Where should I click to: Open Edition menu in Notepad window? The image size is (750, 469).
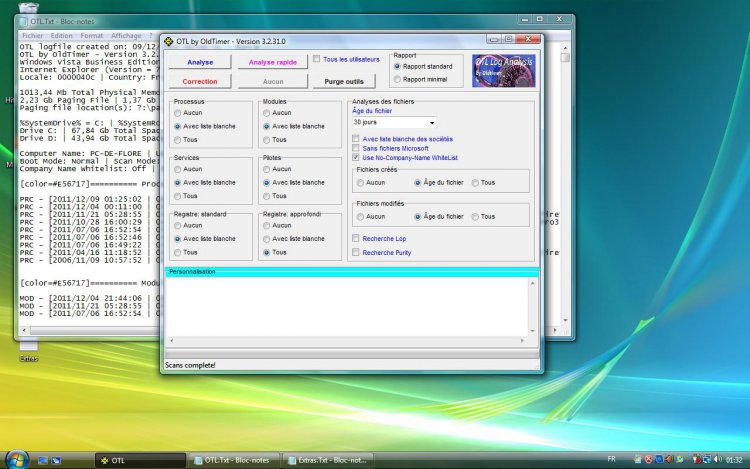62,35
